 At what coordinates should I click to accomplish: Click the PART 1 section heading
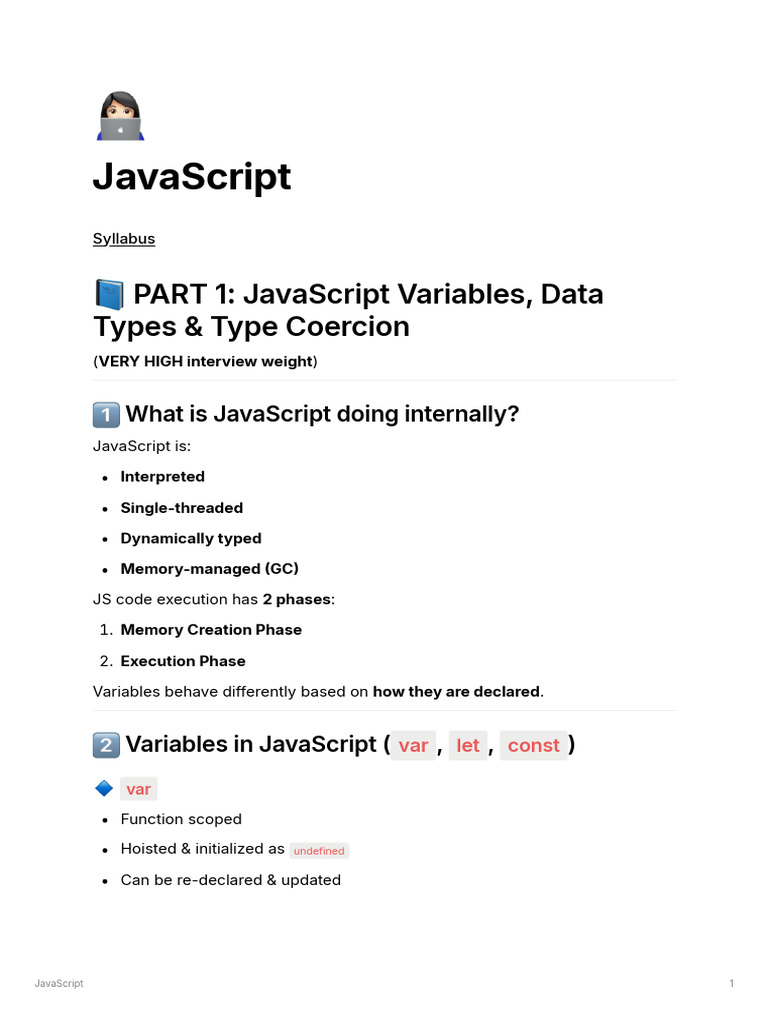pyautogui.click(x=349, y=310)
